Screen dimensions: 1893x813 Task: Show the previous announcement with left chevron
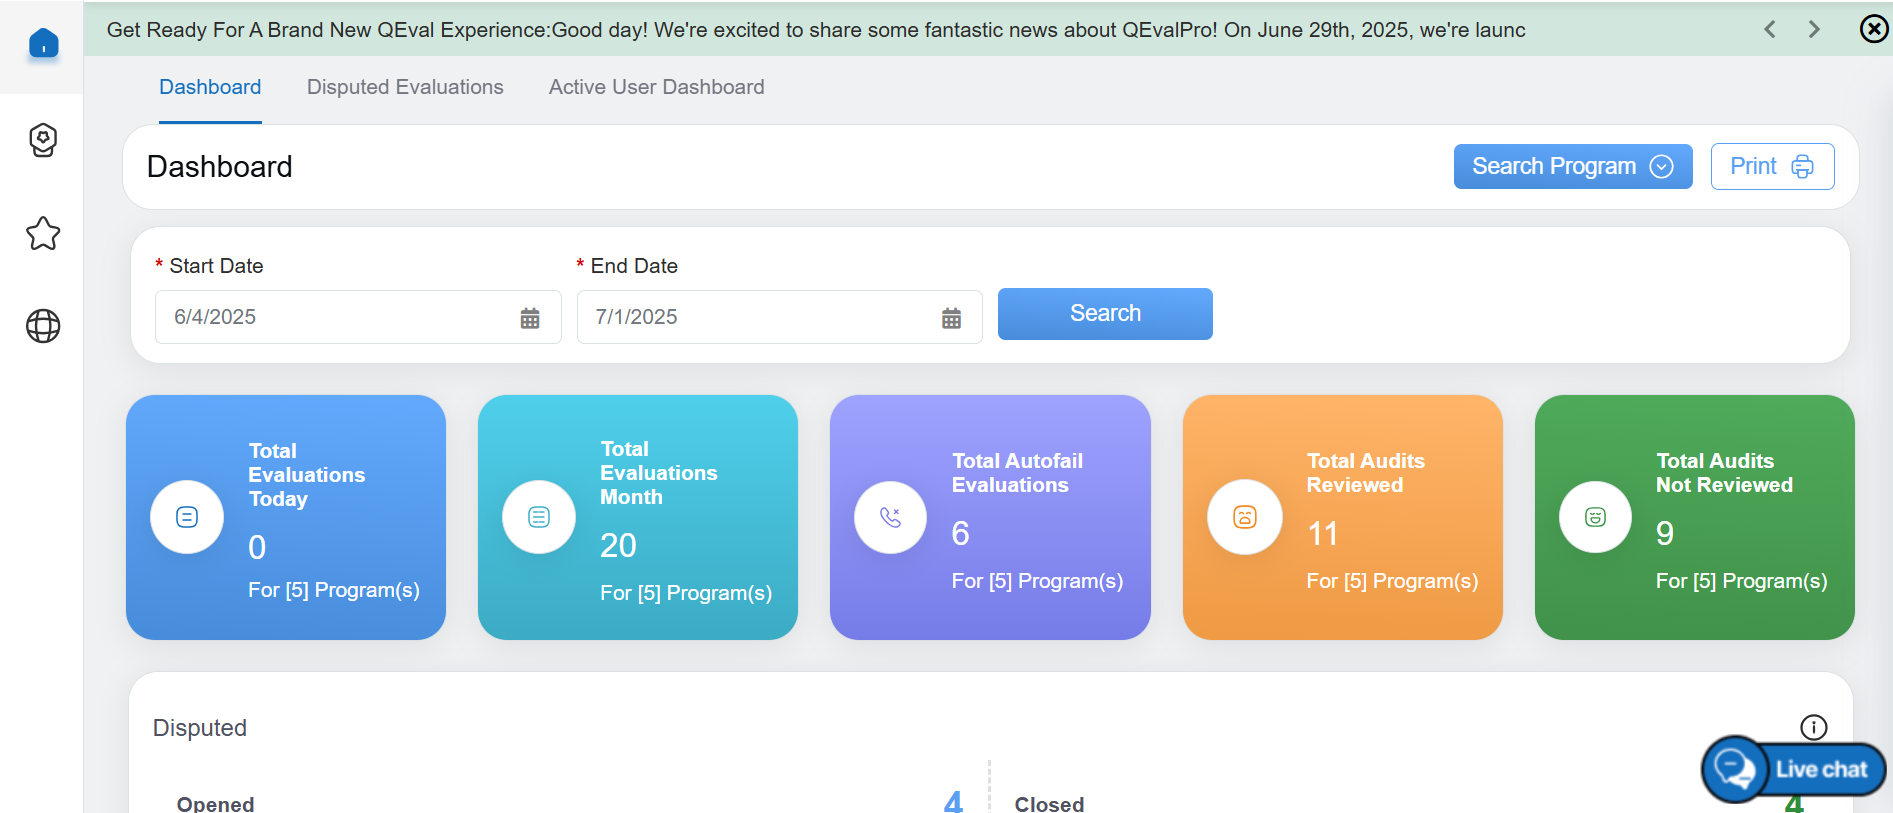[x=1770, y=29]
